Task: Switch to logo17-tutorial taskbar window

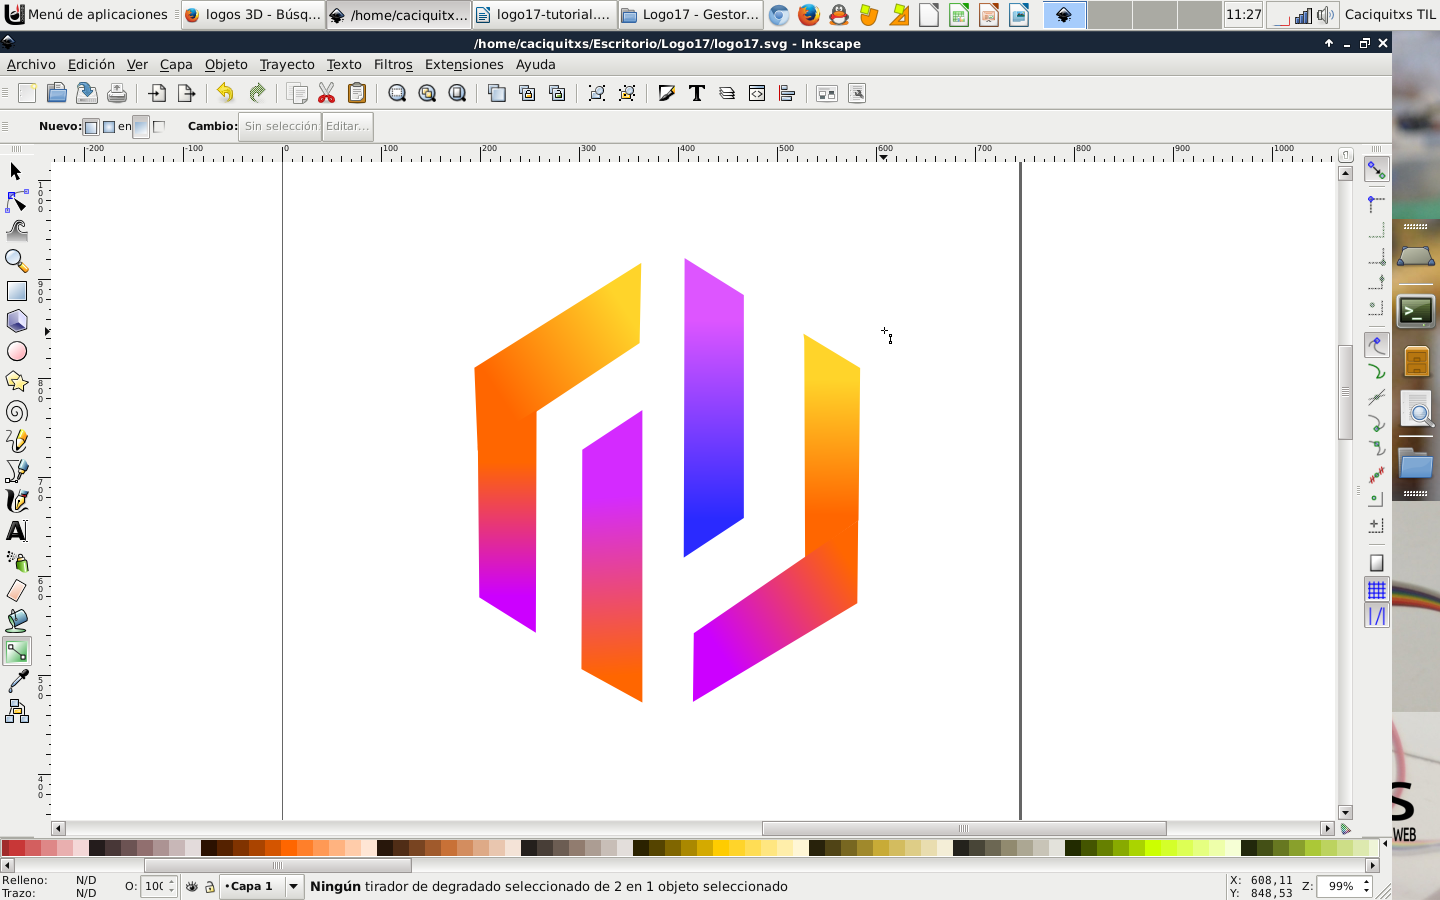Action: tap(543, 14)
